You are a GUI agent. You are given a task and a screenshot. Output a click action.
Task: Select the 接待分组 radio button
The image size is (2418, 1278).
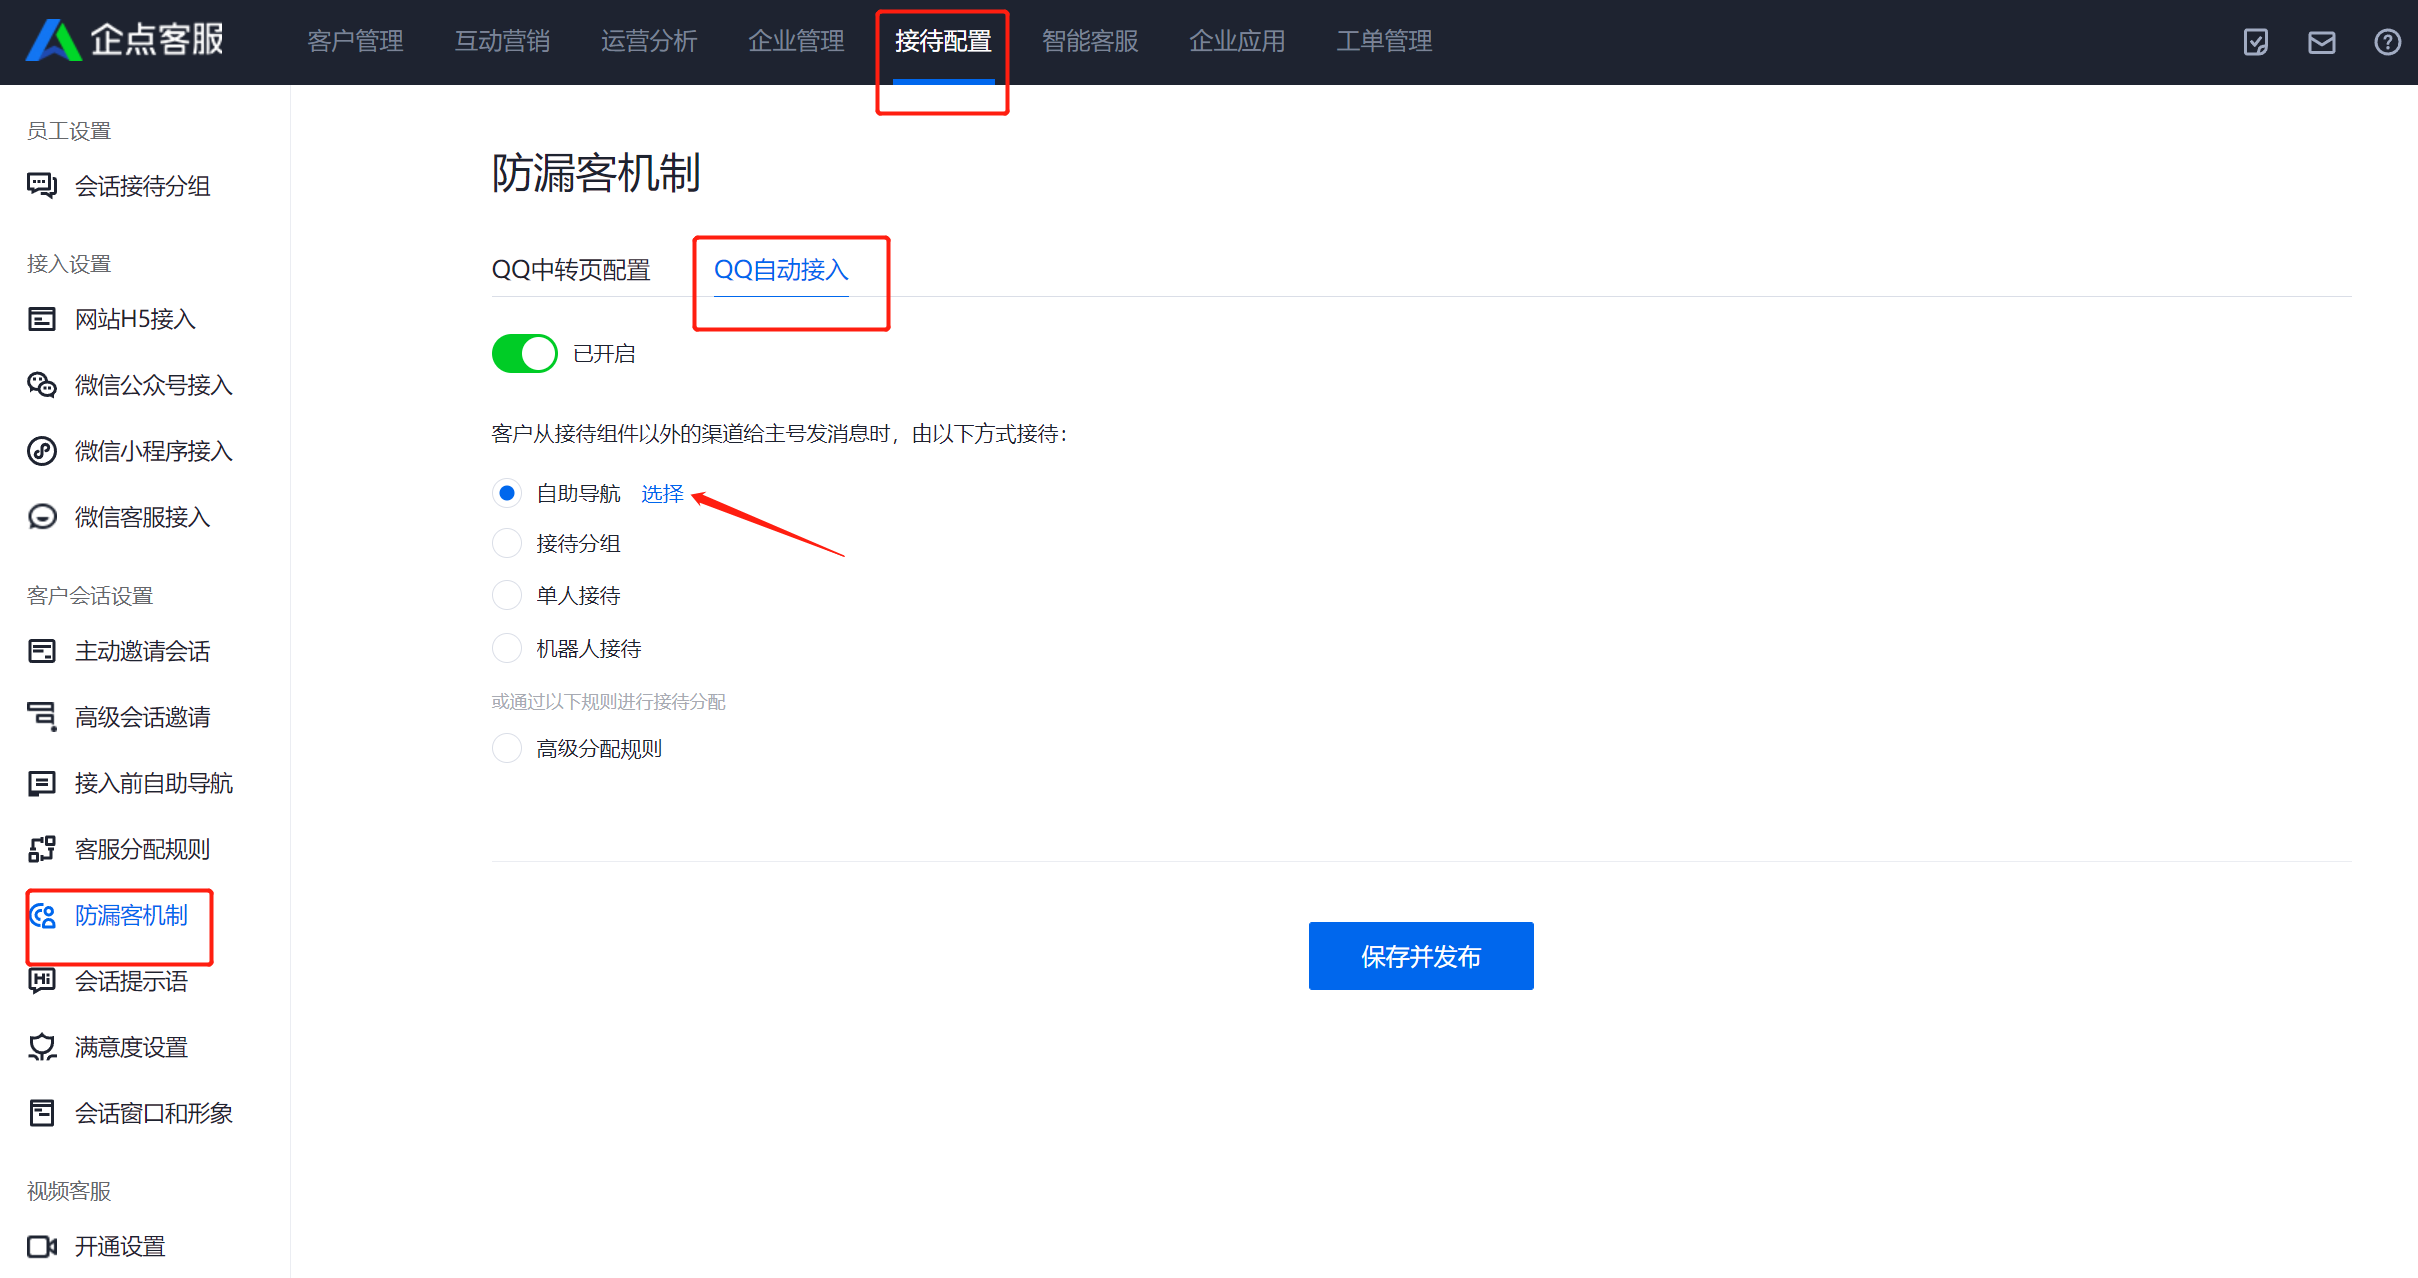pos(507,543)
